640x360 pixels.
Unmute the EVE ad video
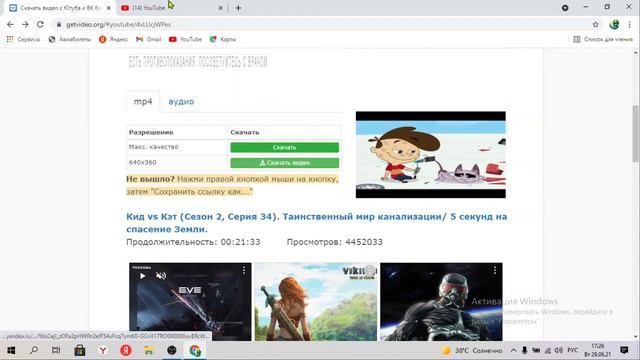point(161,276)
